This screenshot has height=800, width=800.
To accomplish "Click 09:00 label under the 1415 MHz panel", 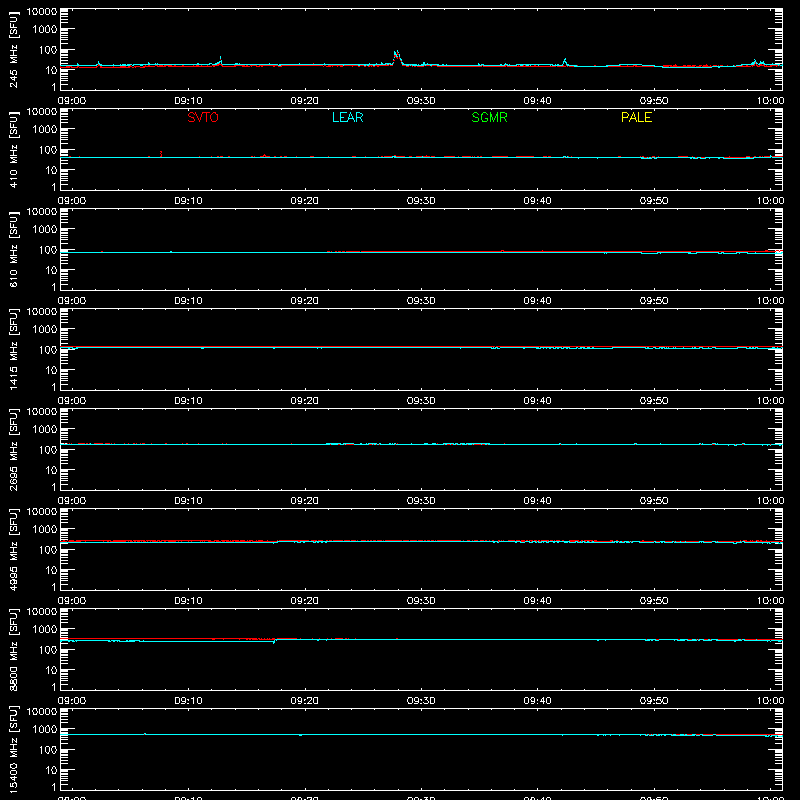I will (71, 401).
